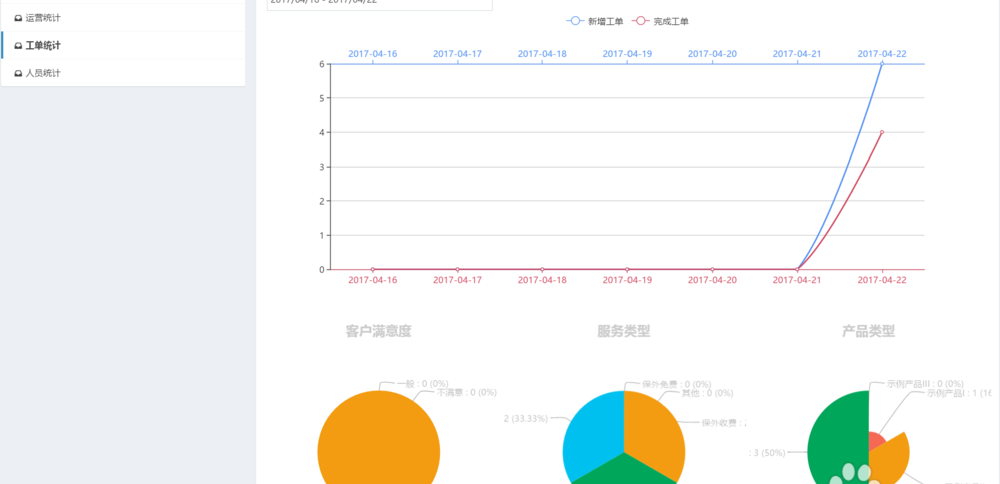1000x484 pixels.
Task: Click the inbox icon beside 工单统计
Action: [18, 46]
